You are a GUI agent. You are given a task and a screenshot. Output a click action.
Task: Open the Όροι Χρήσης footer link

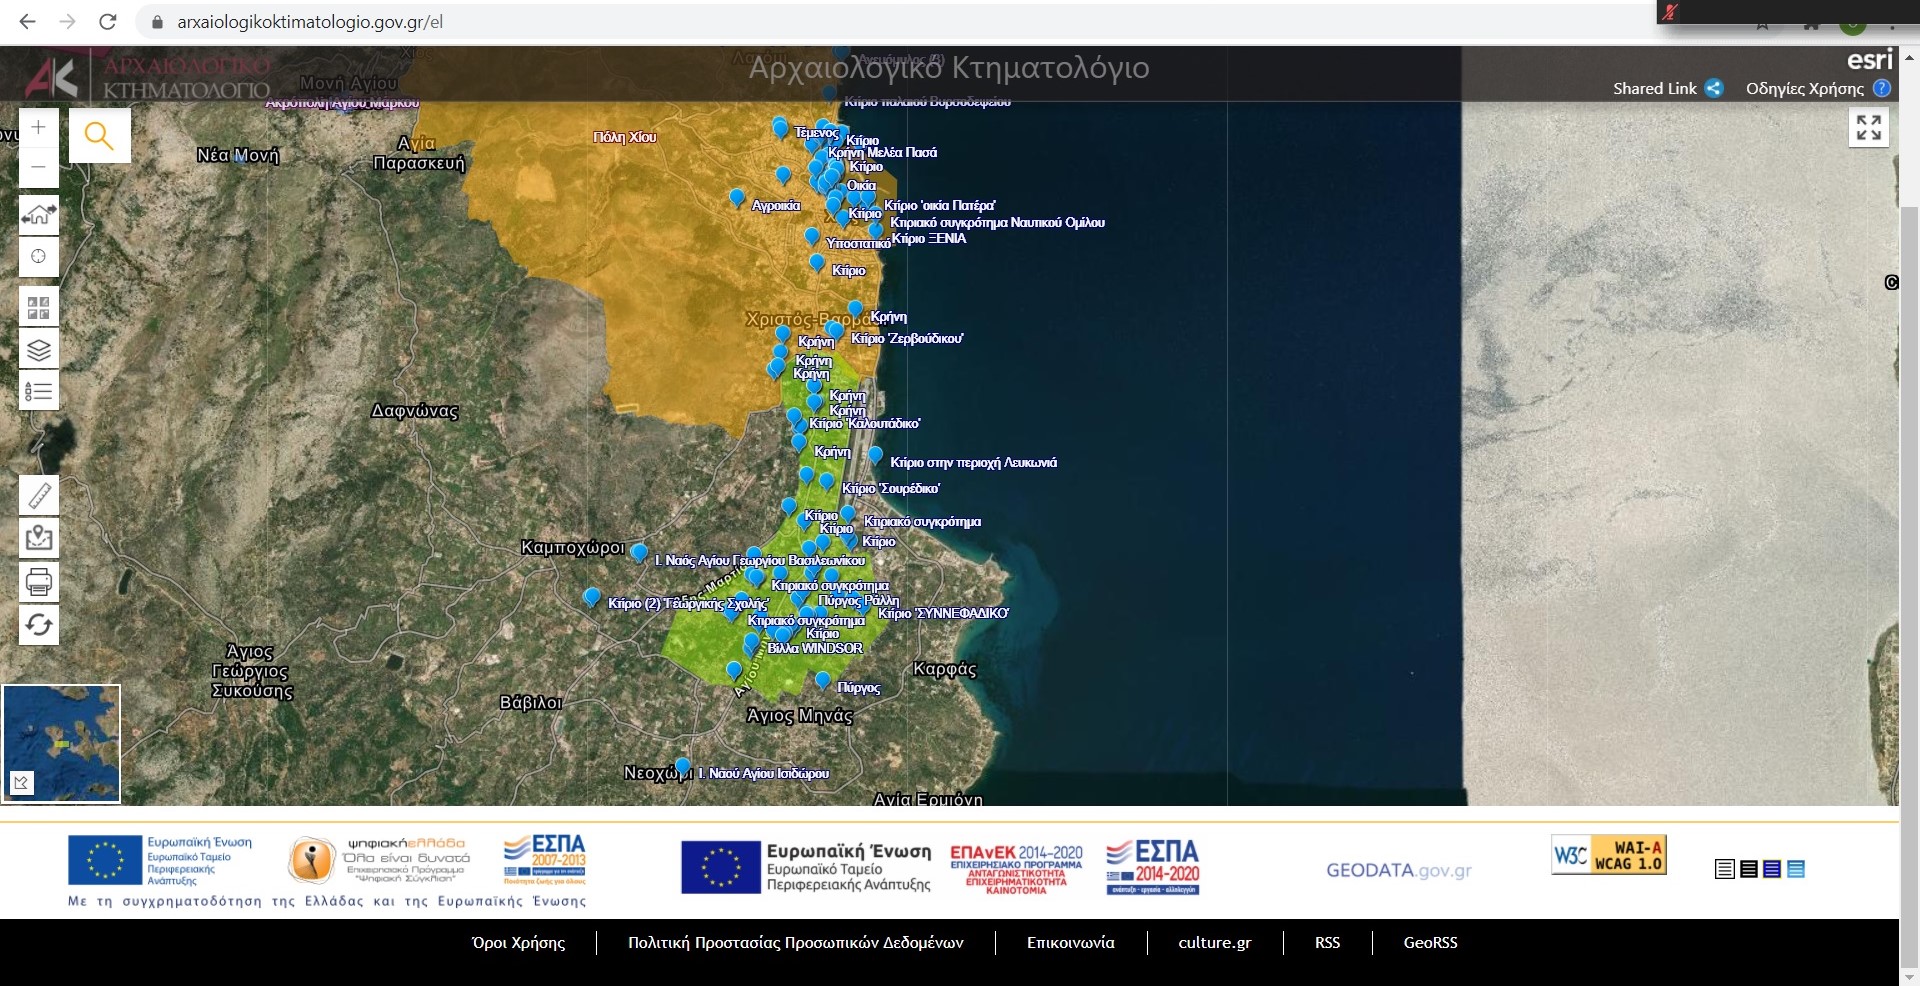click(518, 943)
